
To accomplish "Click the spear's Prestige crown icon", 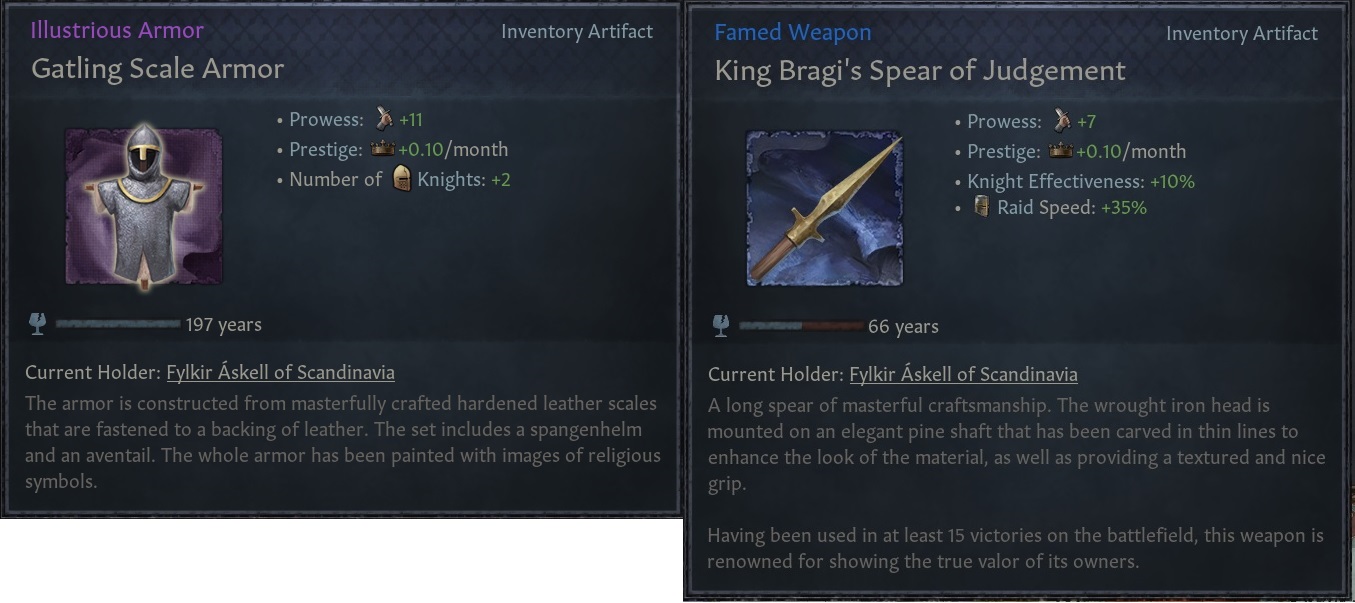I will click(1061, 152).
